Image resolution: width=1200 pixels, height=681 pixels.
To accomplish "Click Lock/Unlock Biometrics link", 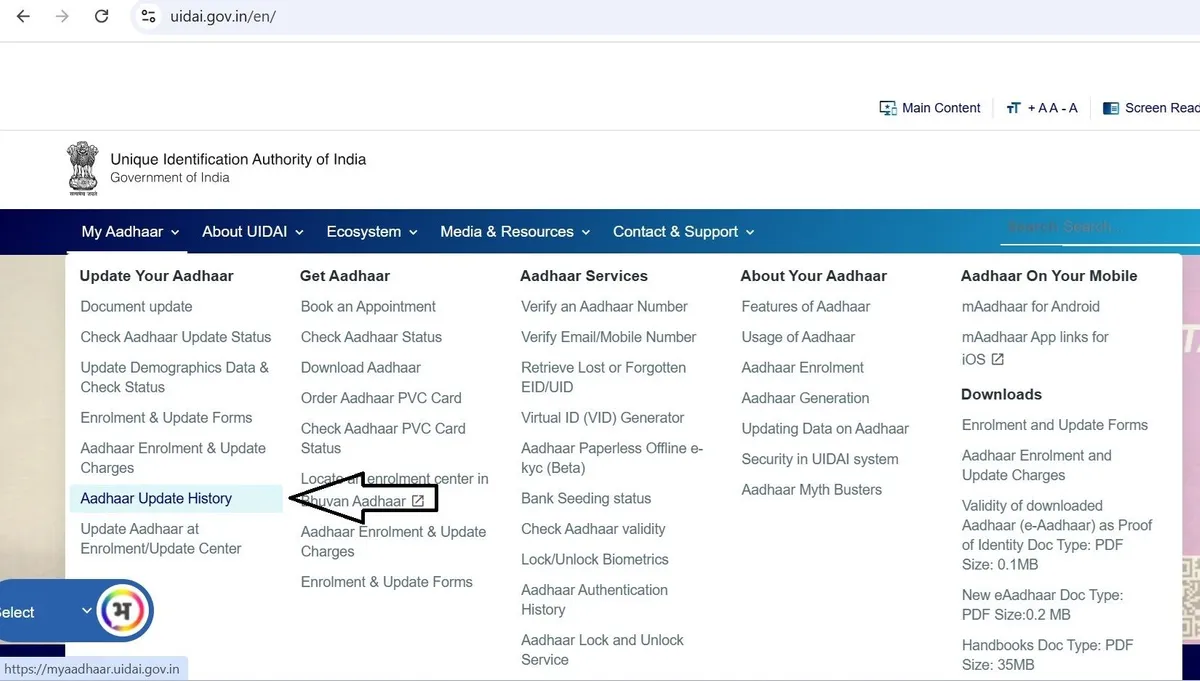I will [x=594, y=559].
